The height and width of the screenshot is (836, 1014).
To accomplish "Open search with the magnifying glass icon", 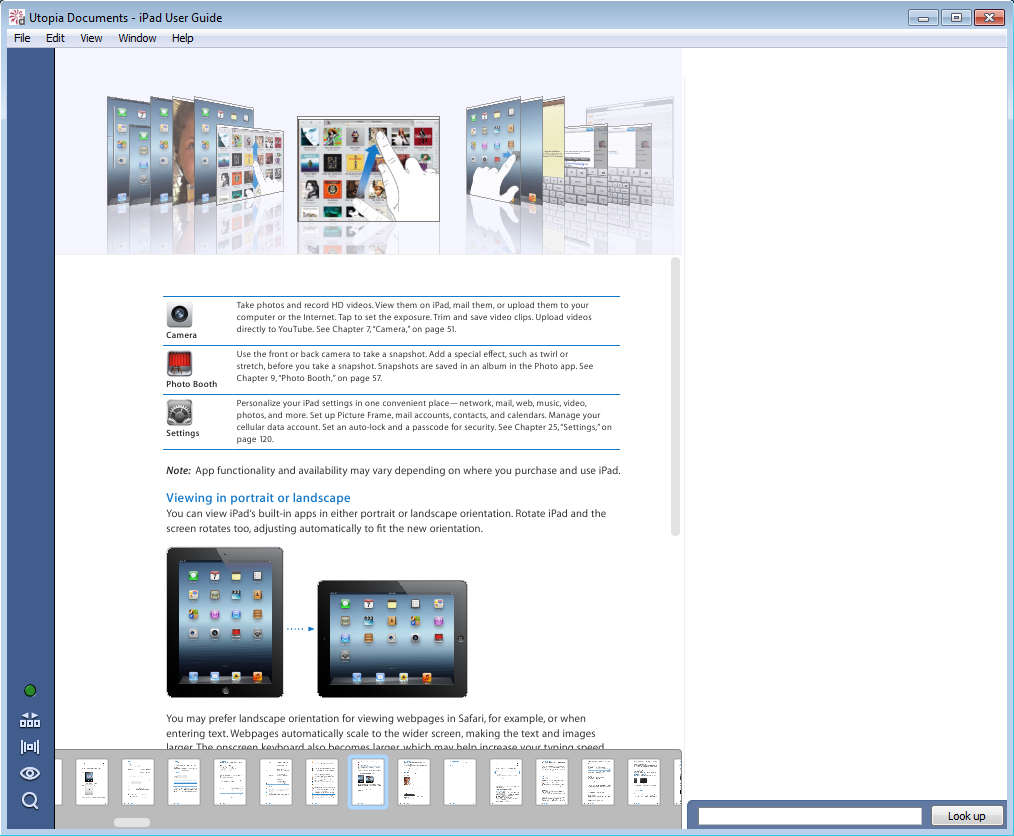I will coord(30,800).
